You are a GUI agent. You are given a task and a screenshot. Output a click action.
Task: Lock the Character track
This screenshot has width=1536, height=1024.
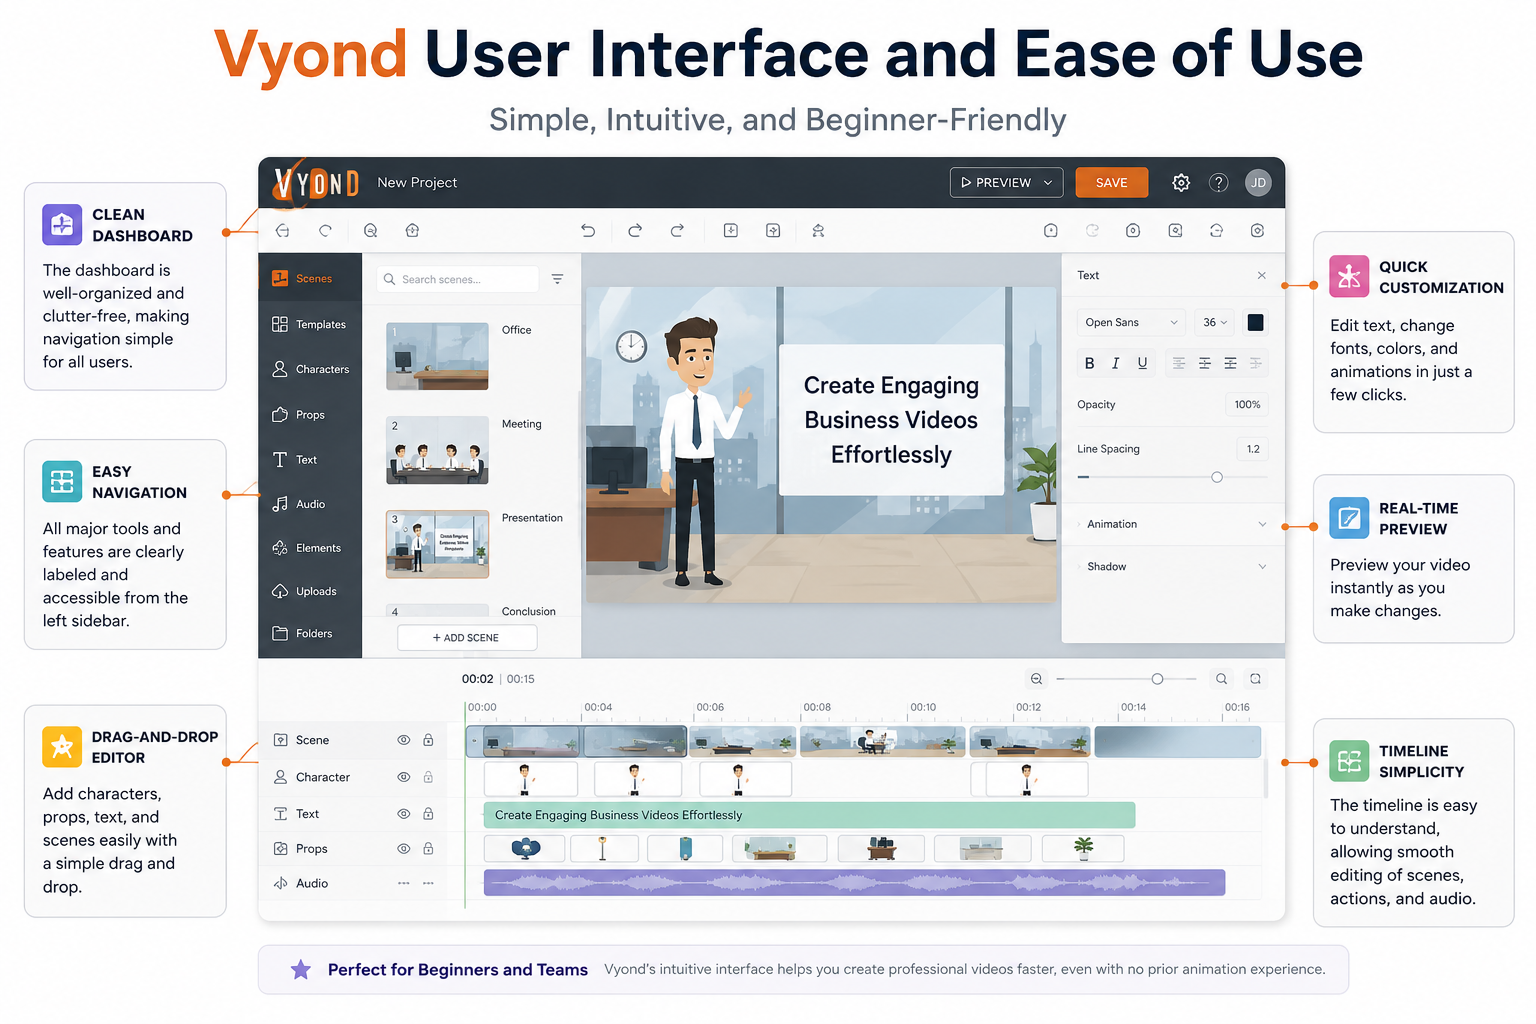pyautogui.click(x=428, y=777)
